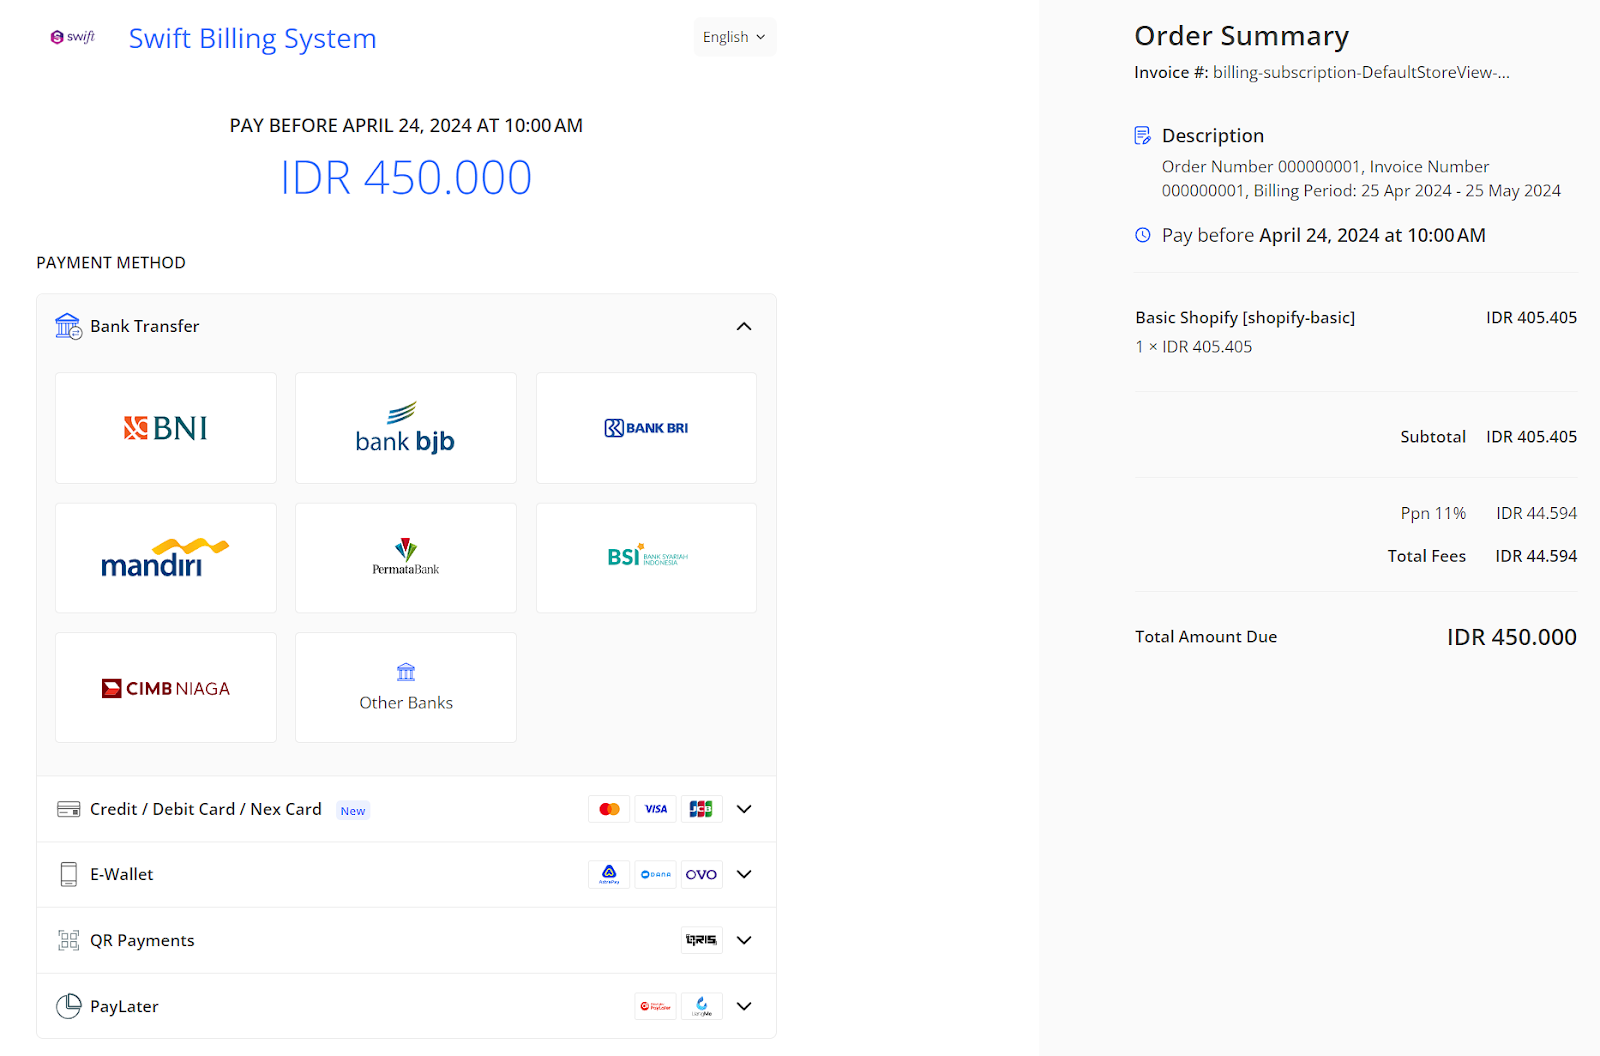
Task: Open Other Banks option
Action: point(406,688)
